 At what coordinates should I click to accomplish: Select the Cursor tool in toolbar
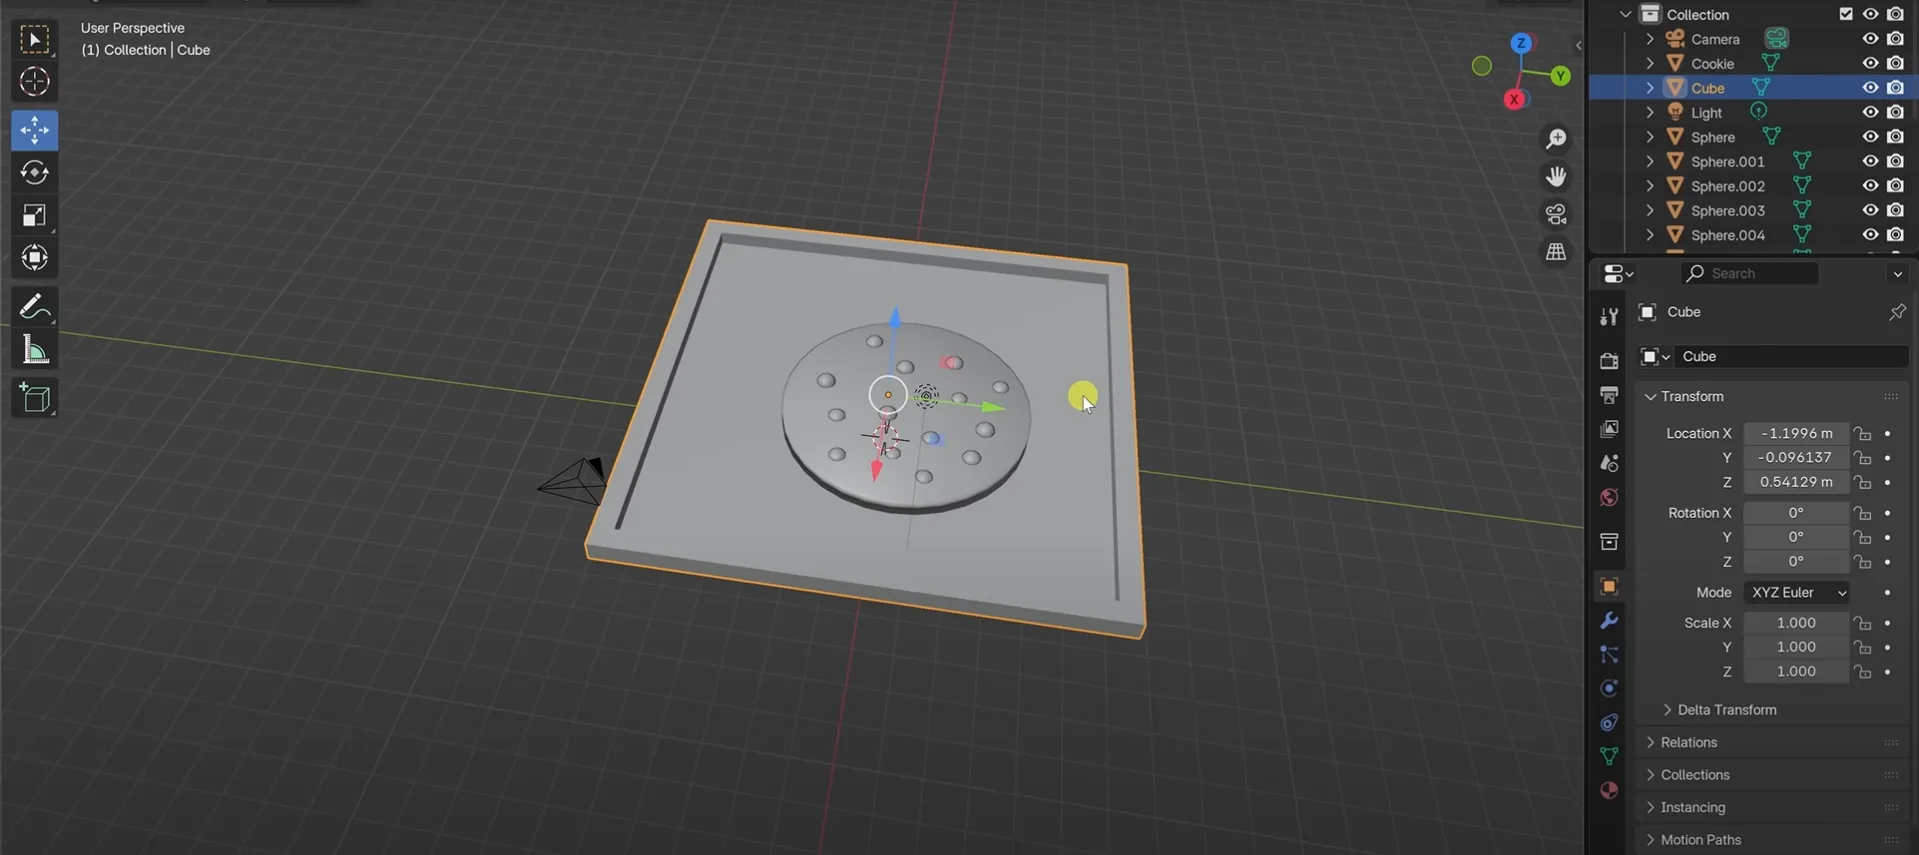click(x=34, y=82)
